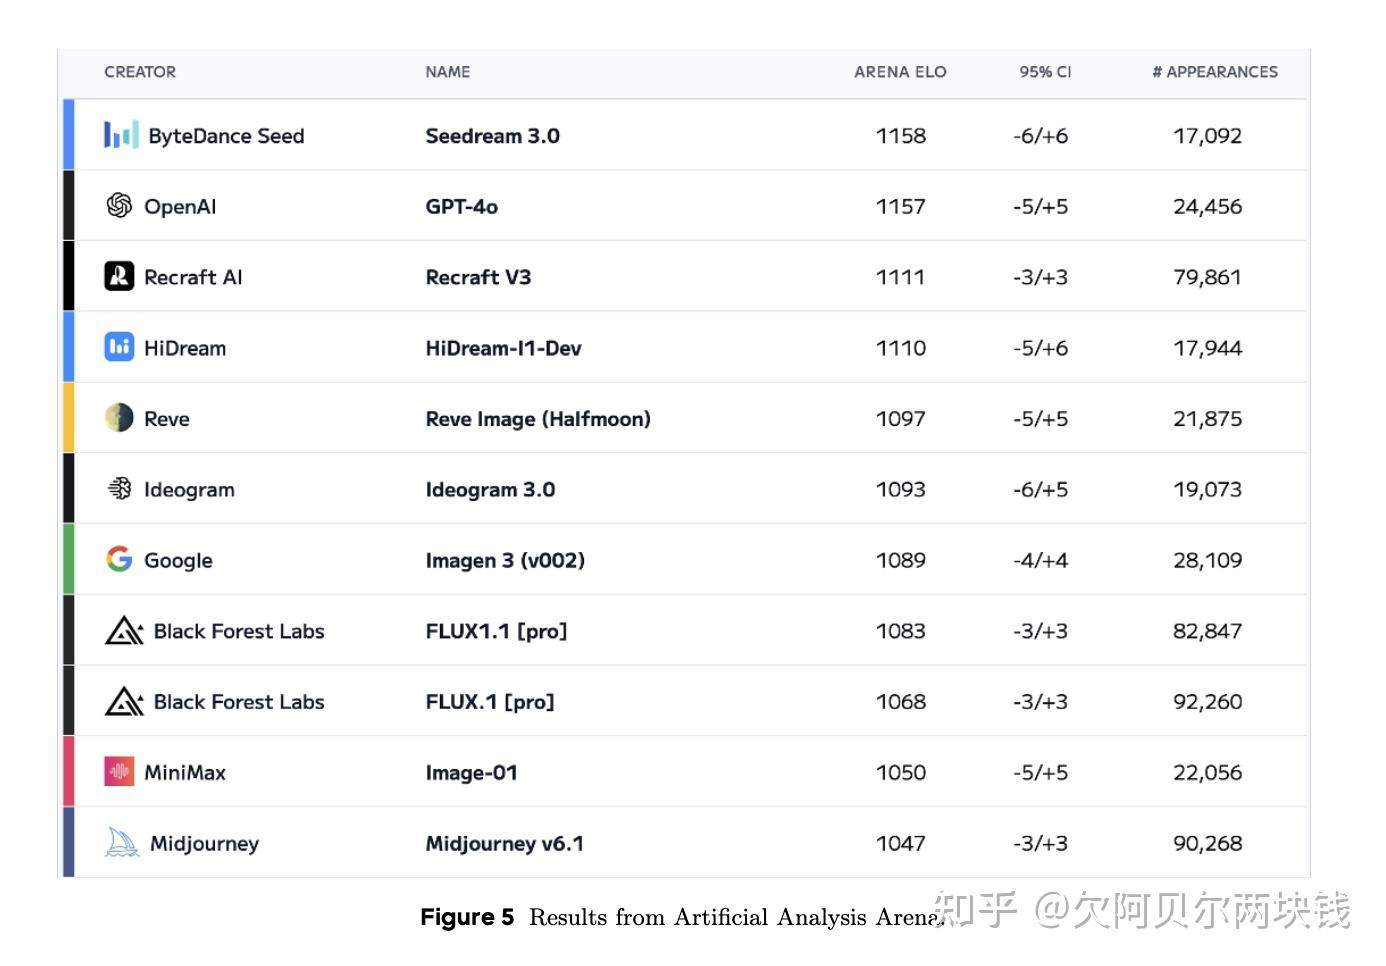Click appearances count 22,056
The width and height of the screenshot is (1386, 966).
point(1208,773)
